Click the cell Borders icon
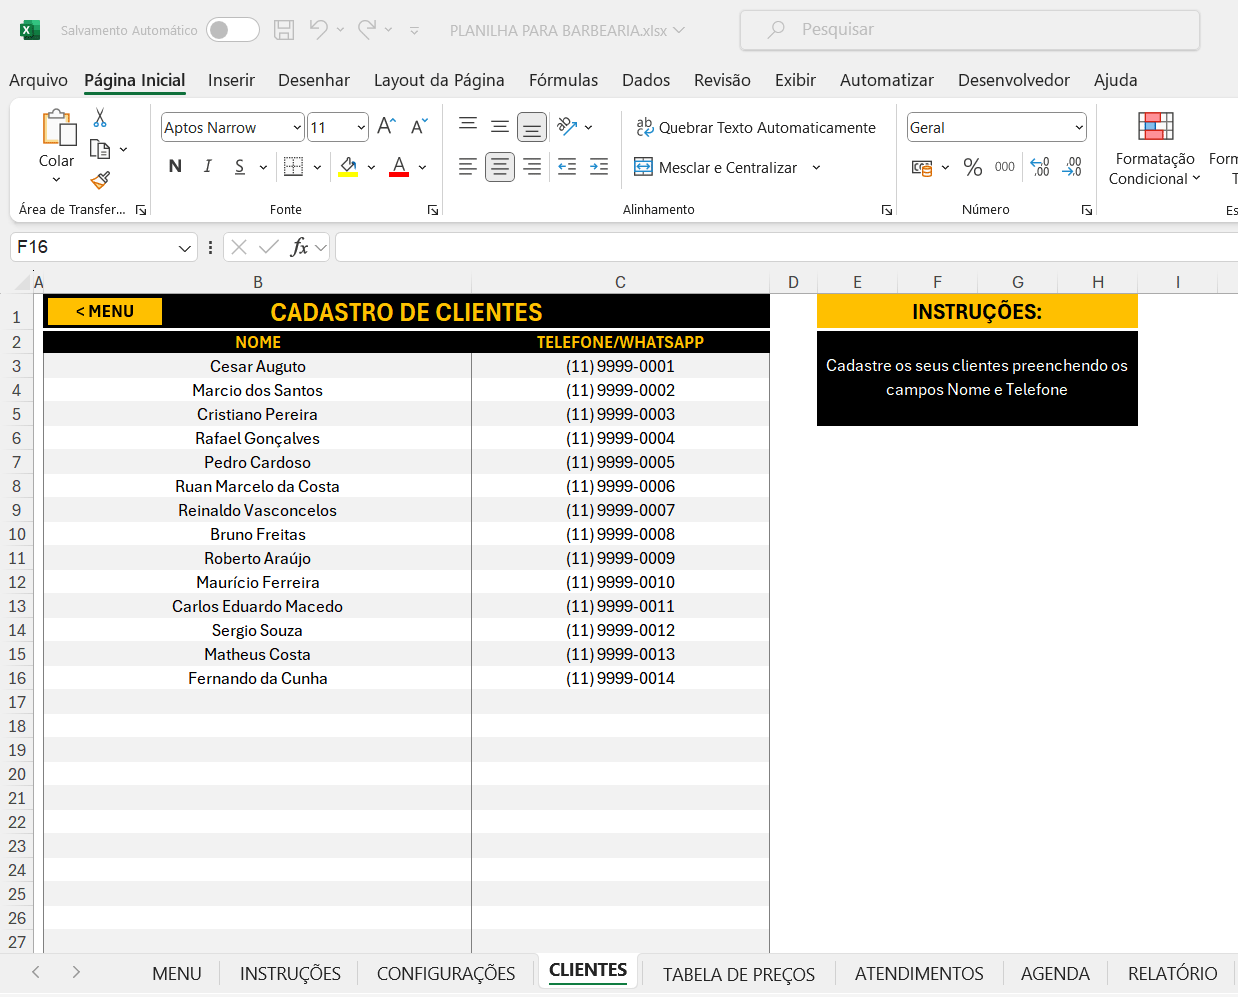The width and height of the screenshot is (1238, 997). tap(293, 167)
